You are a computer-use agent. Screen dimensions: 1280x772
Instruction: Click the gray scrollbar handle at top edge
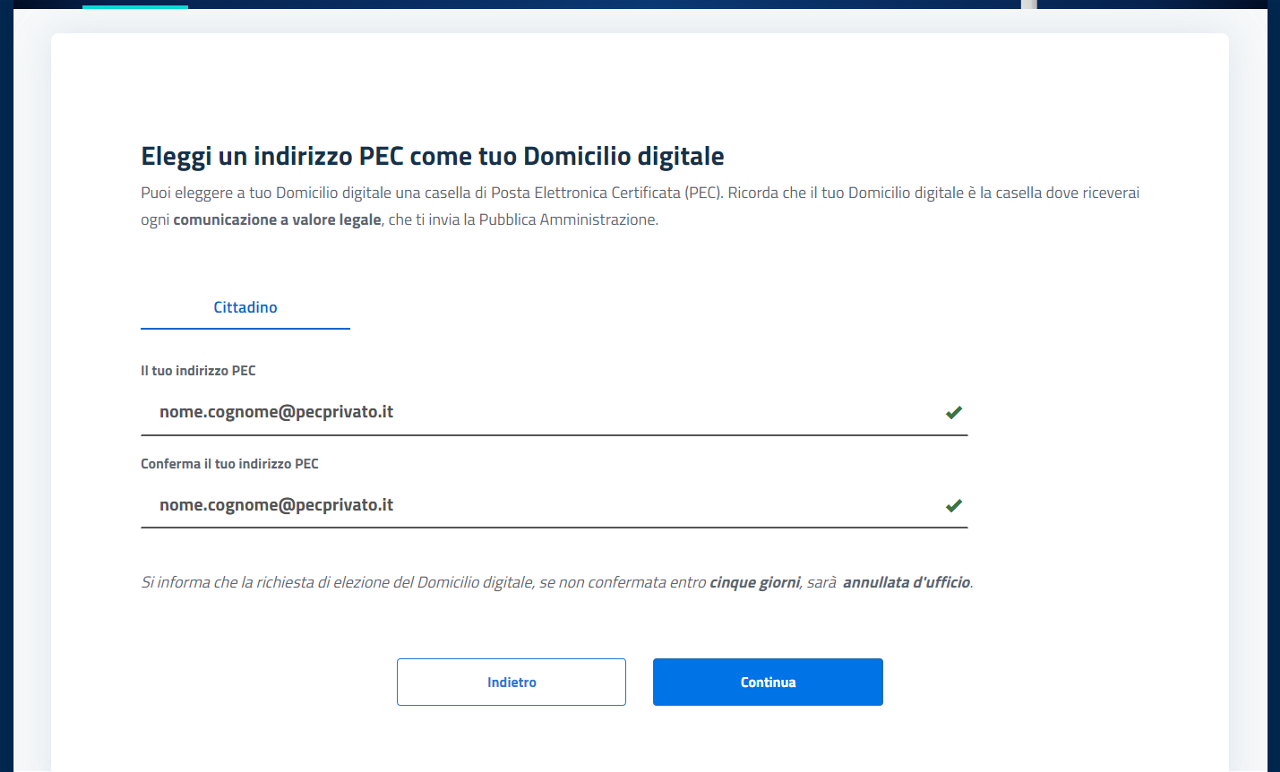[1028, 4]
